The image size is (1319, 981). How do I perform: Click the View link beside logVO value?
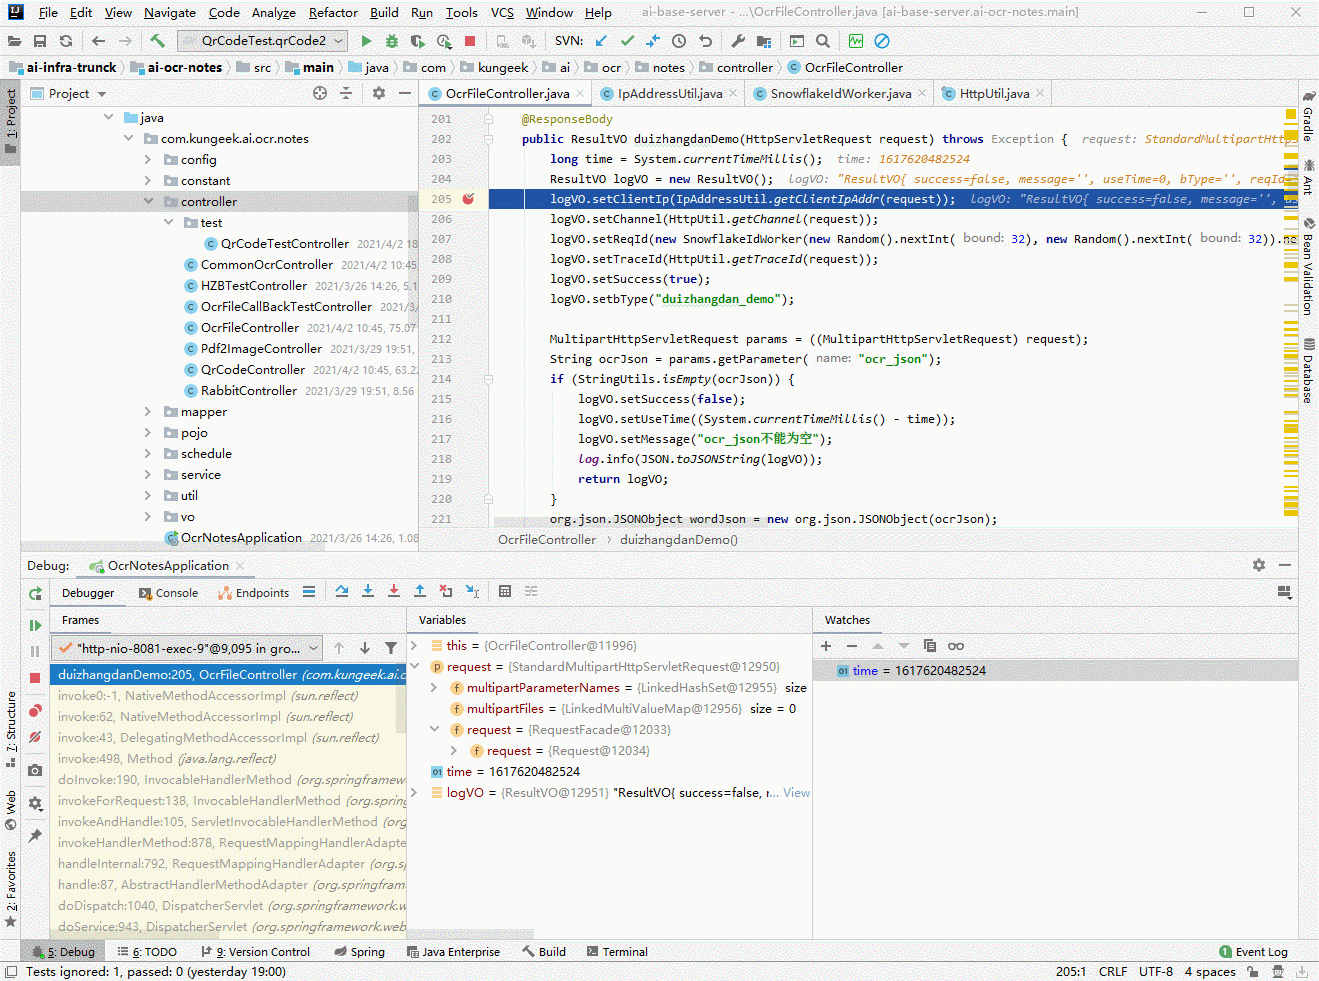[x=796, y=793]
